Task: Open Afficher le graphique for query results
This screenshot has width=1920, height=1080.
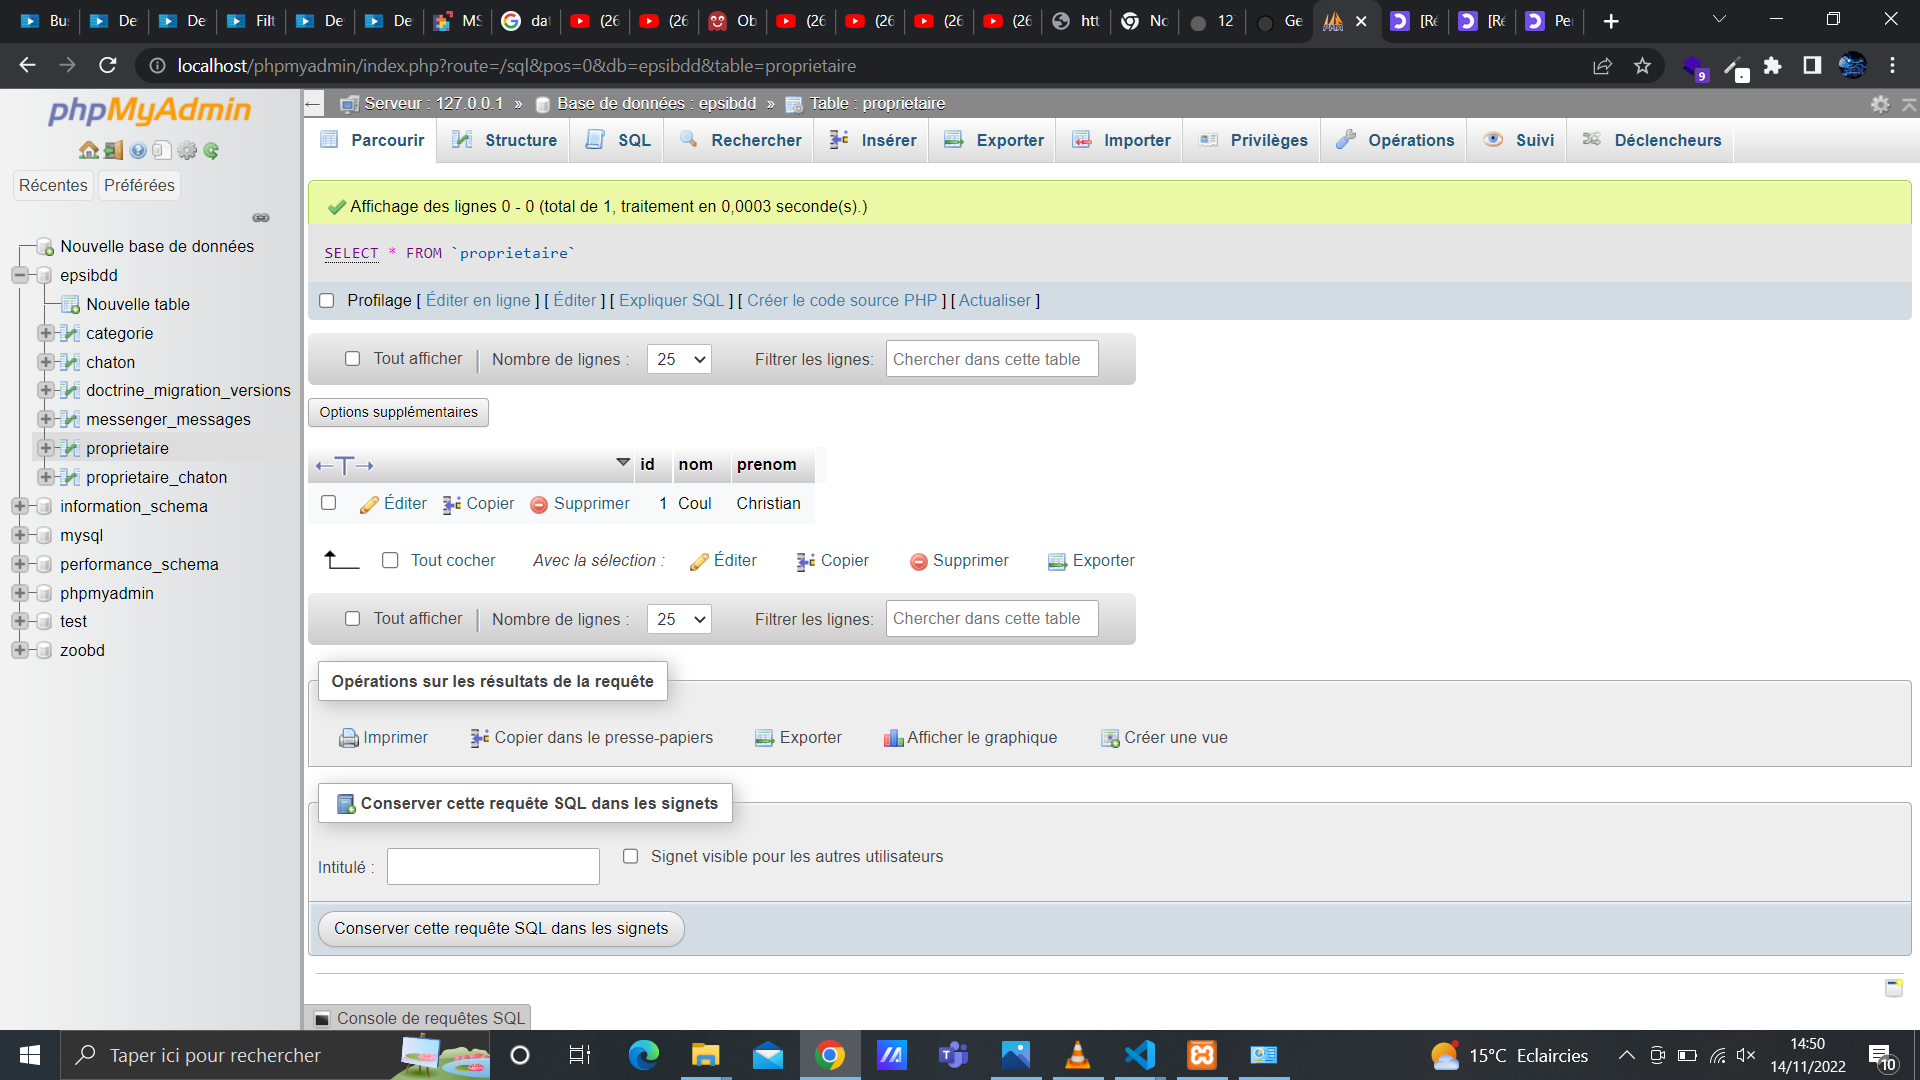Action: [x=969, y=737]
